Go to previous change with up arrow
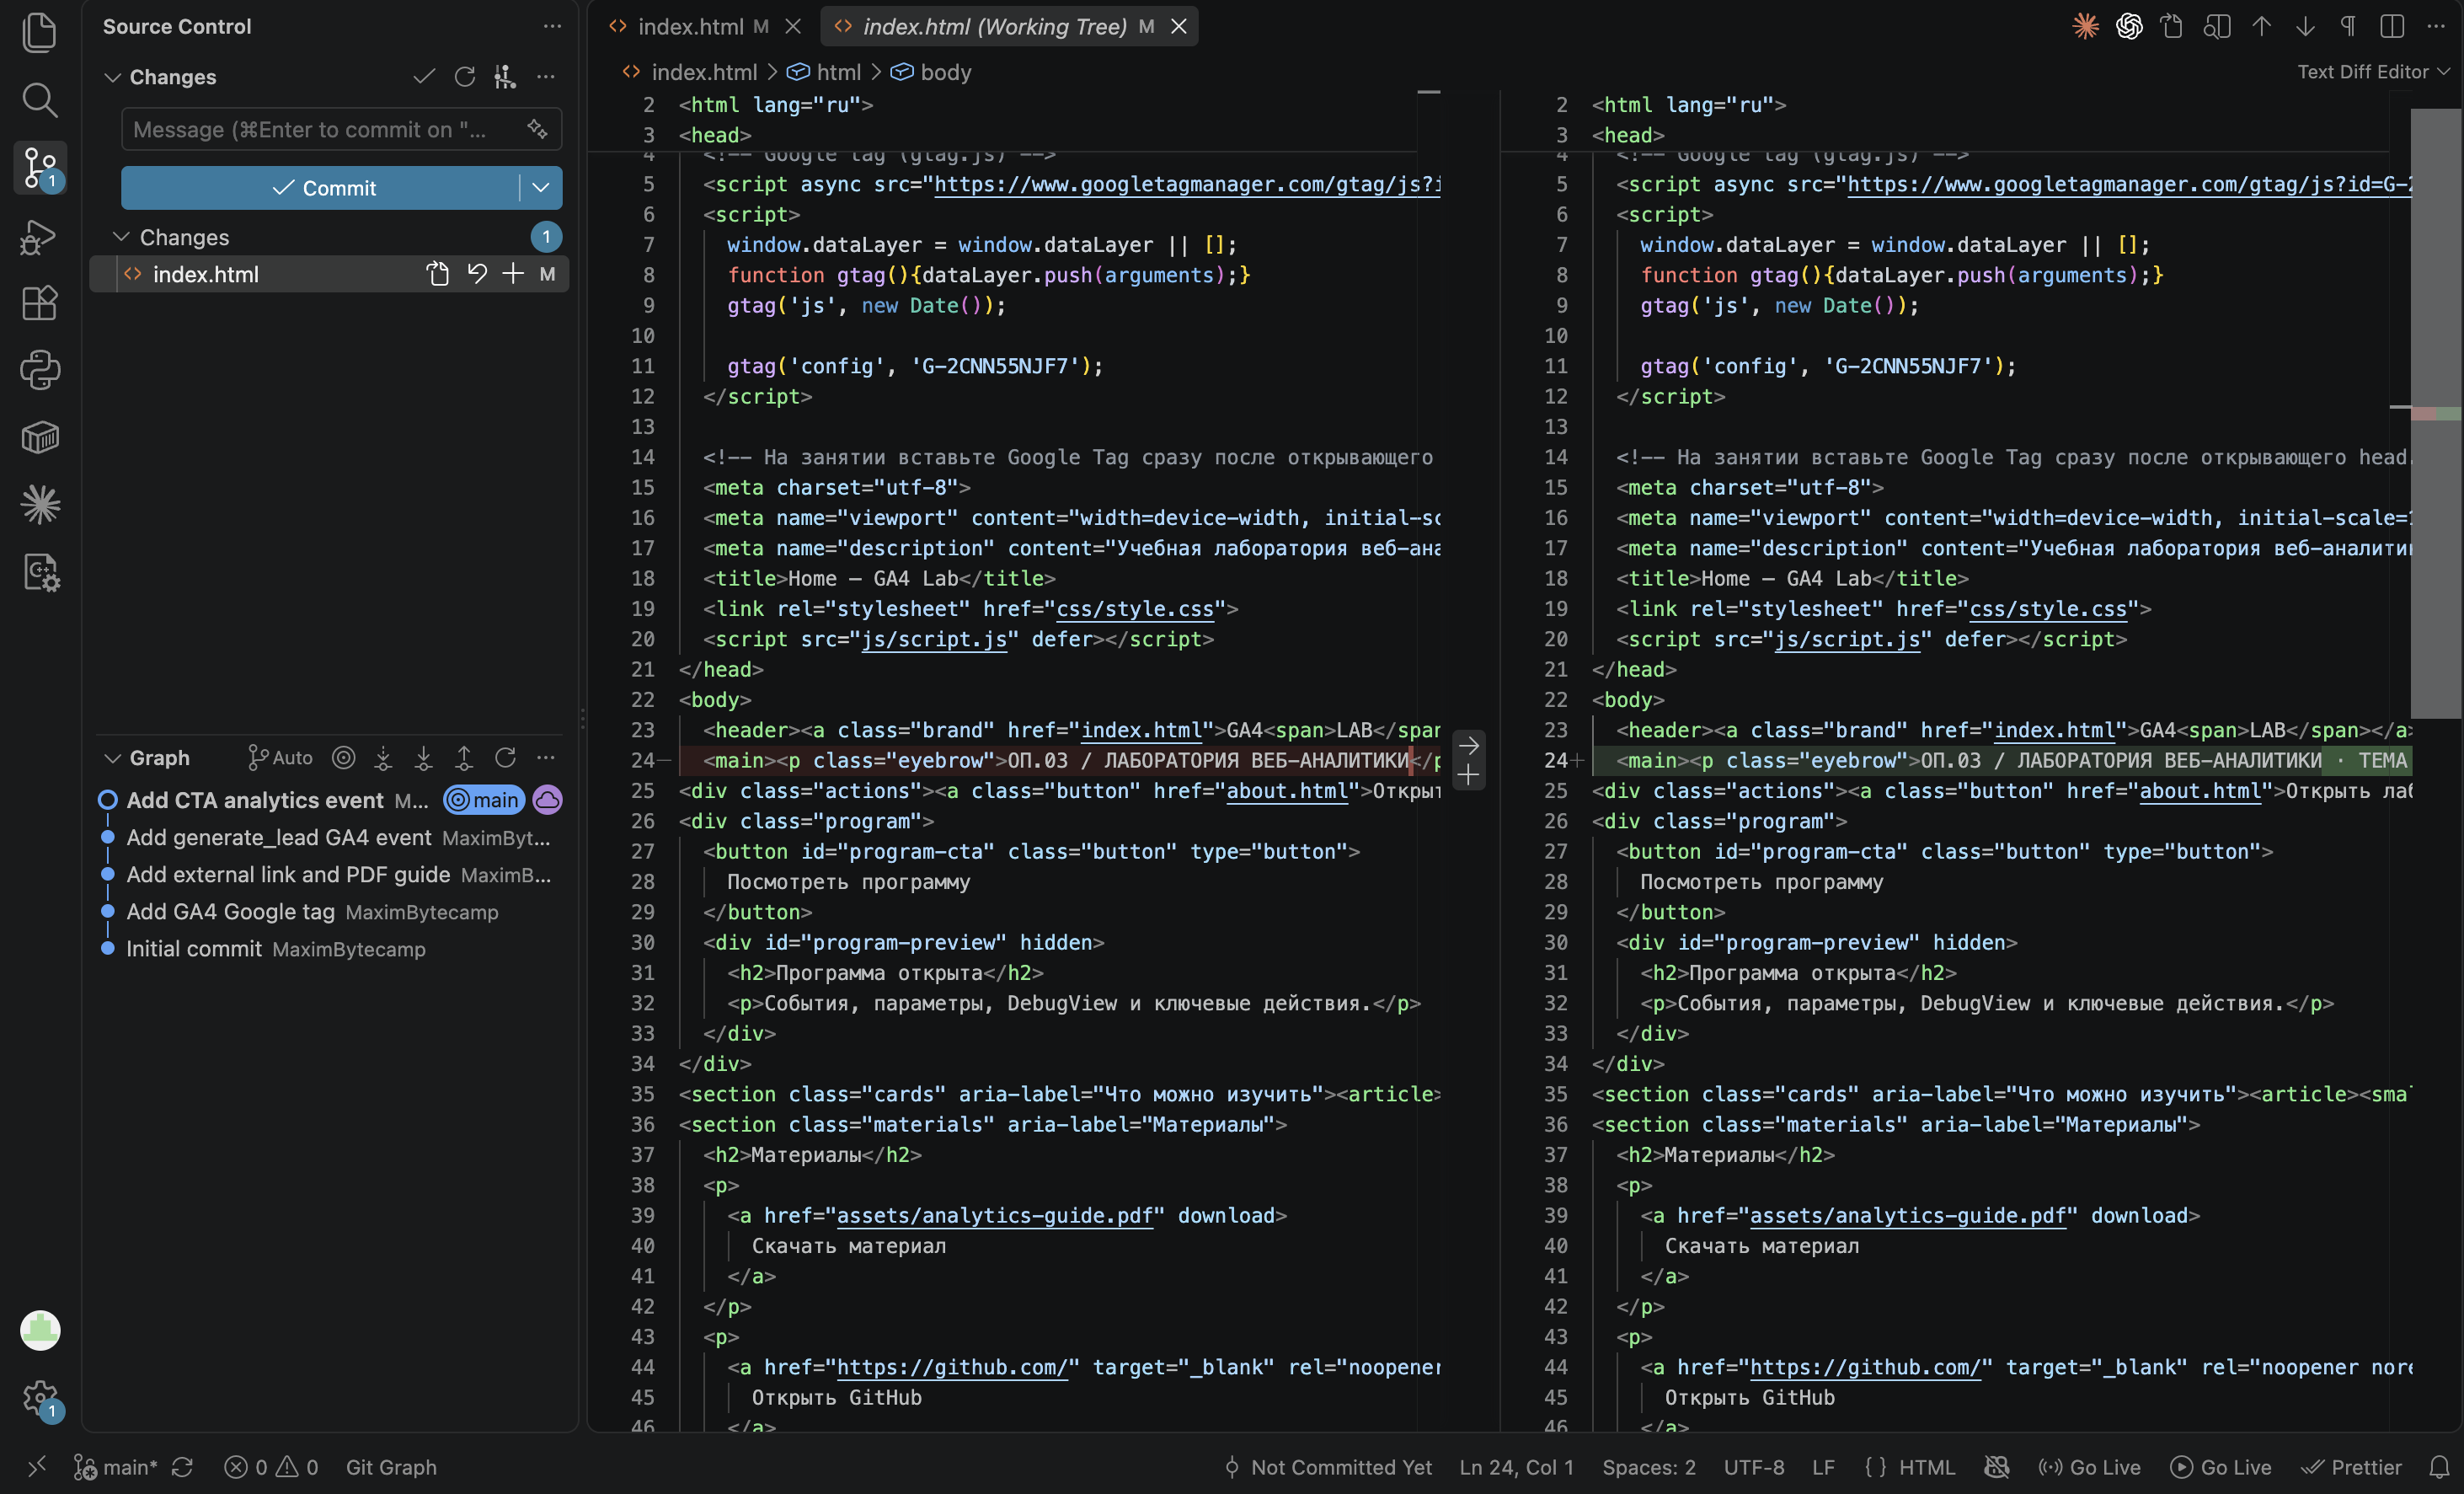This screenshot has width=2464, height=1494. [x=2261, y=26]
